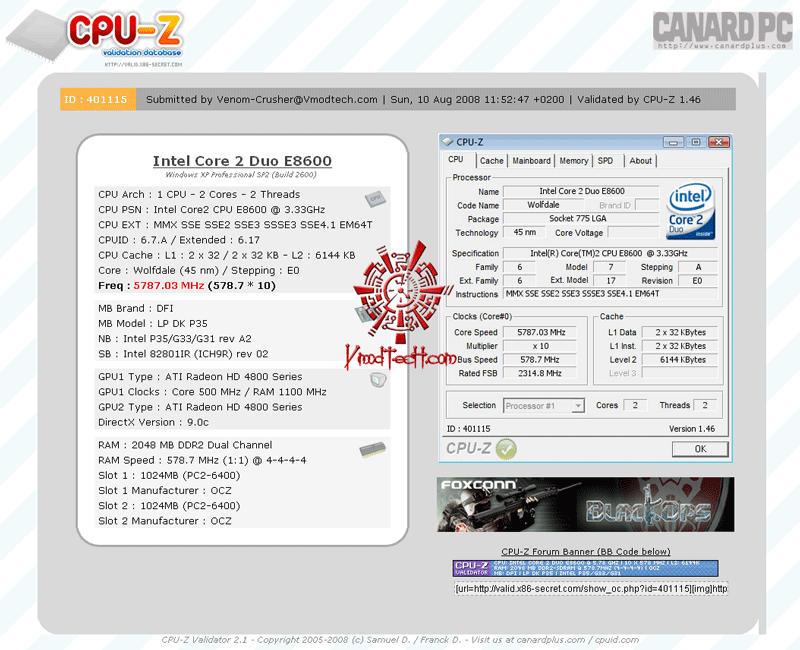Image resolution: width=800 pixels, height=650 pixels.
Task: Click the 'RAM Speed : 578.7 MHz' line
Action: coord(202,460)
